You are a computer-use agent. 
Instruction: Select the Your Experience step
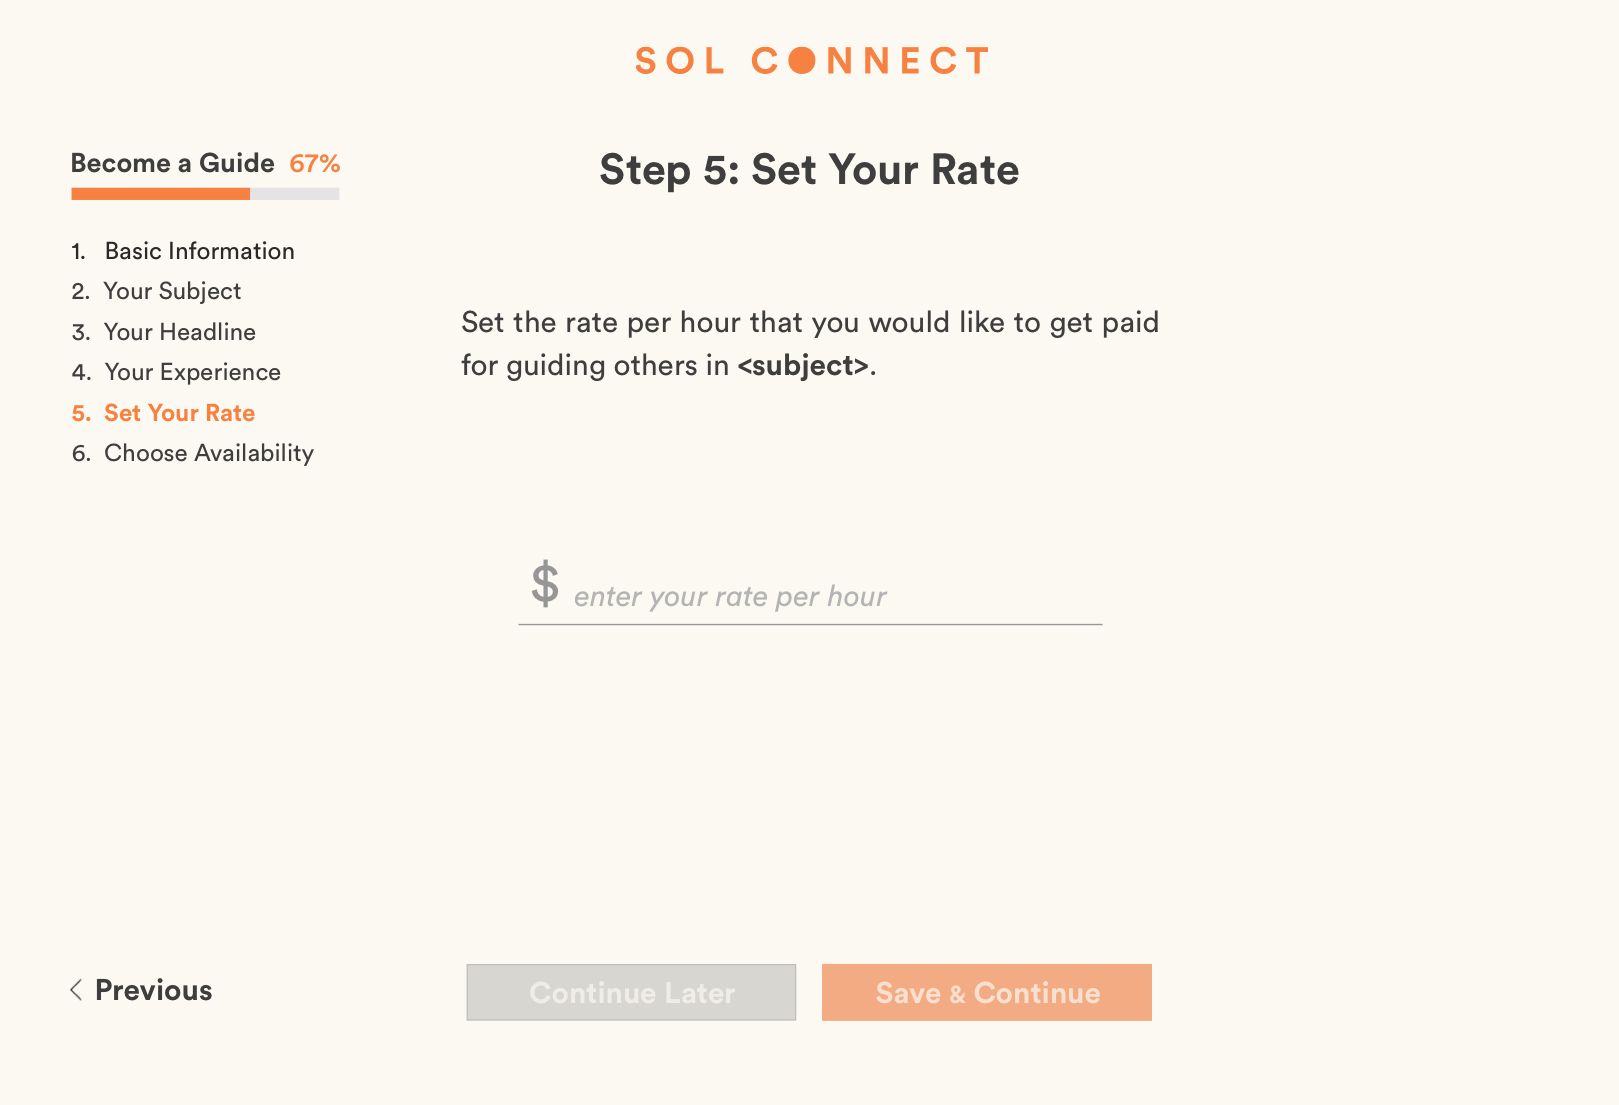(192, 372)
